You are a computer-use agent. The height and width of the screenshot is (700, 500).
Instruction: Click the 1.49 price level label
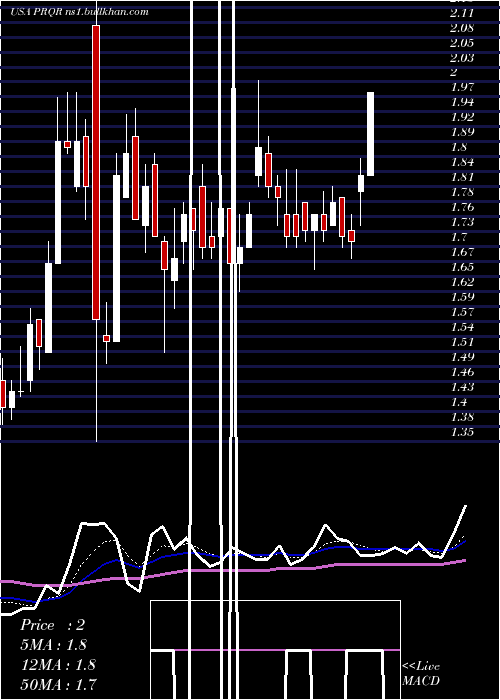462,357
